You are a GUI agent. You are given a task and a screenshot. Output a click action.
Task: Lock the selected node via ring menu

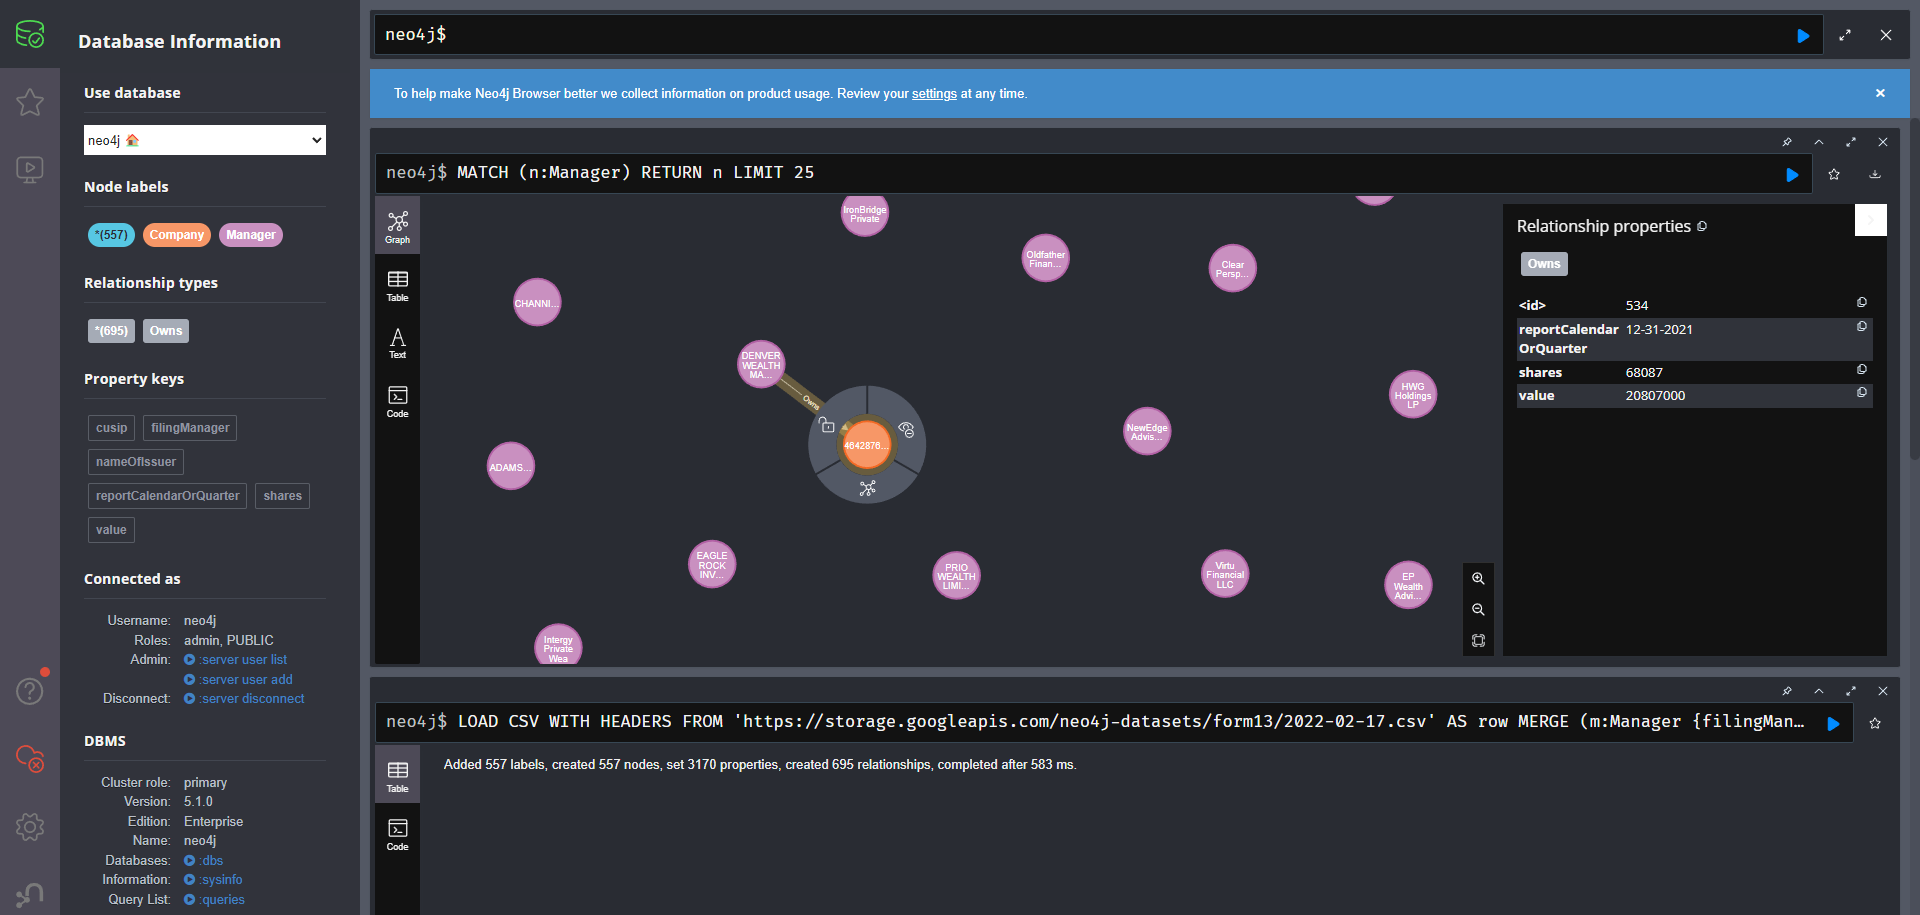point(827,425)
